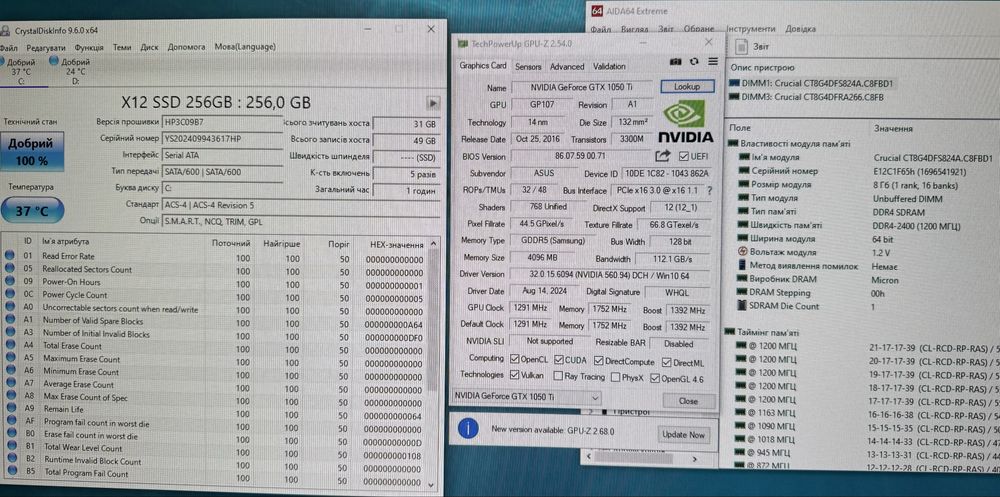The image size is (1000, 497).
Task: Click the Добрий 100% health status button
Action: pos(31,151)
